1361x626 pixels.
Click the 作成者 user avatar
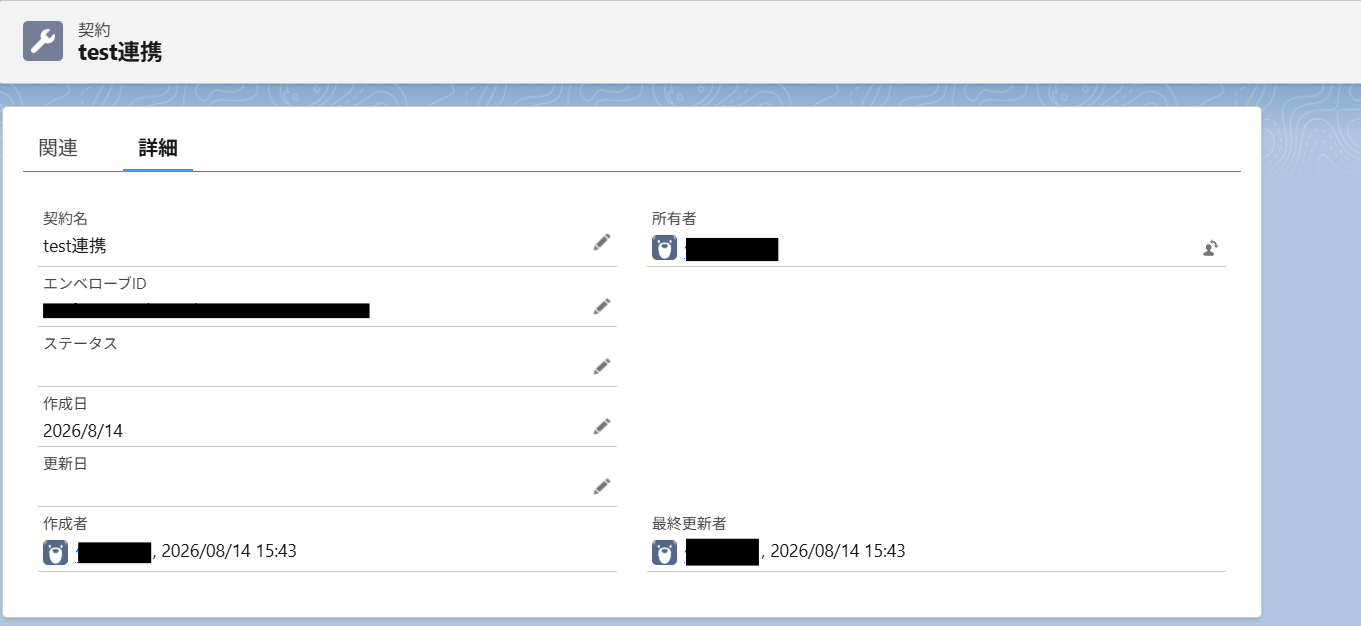(56, 552)
